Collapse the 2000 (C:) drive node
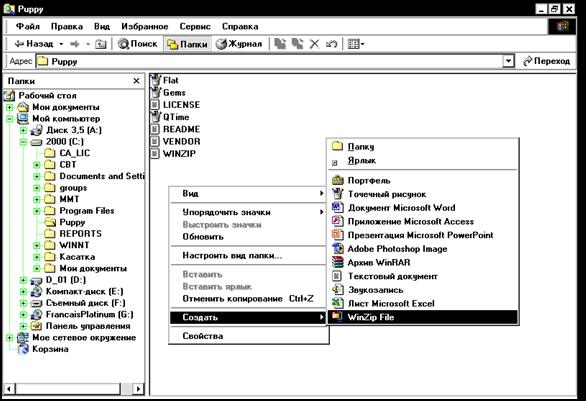 coord(23,142)
